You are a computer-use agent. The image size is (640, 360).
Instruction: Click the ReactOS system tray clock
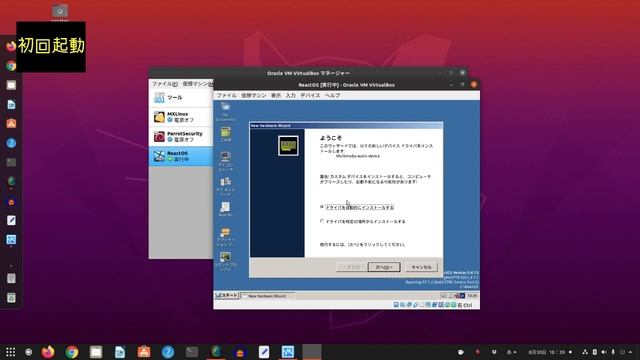tap(472, 296)
